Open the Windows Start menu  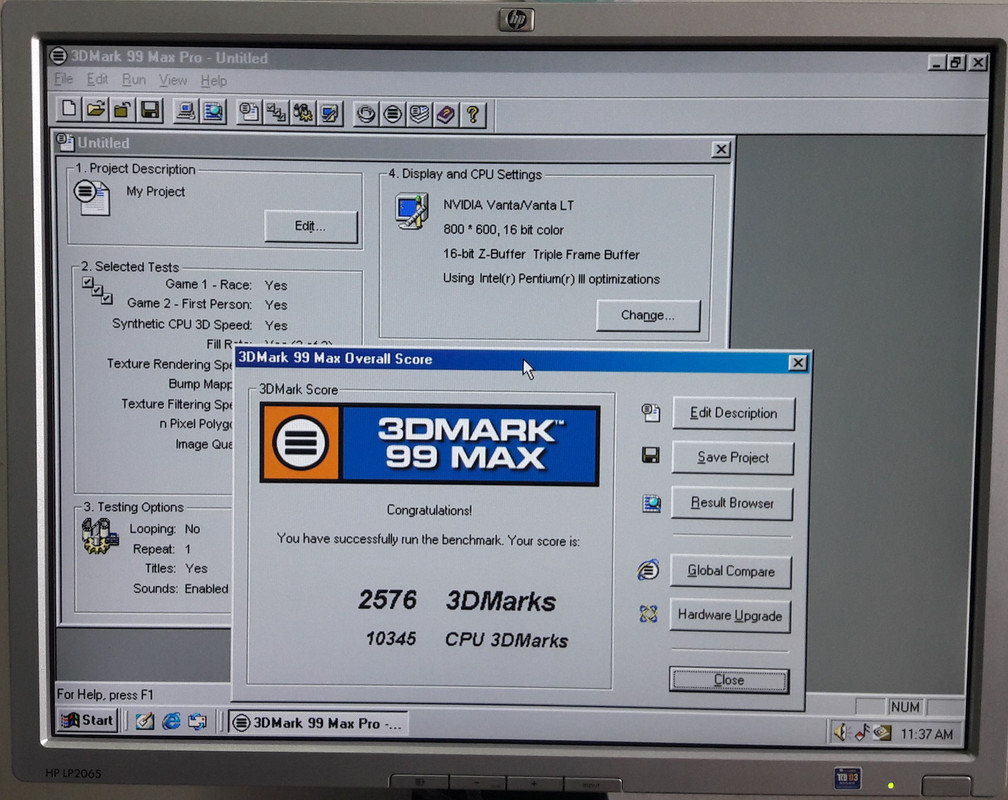(87, 720)
